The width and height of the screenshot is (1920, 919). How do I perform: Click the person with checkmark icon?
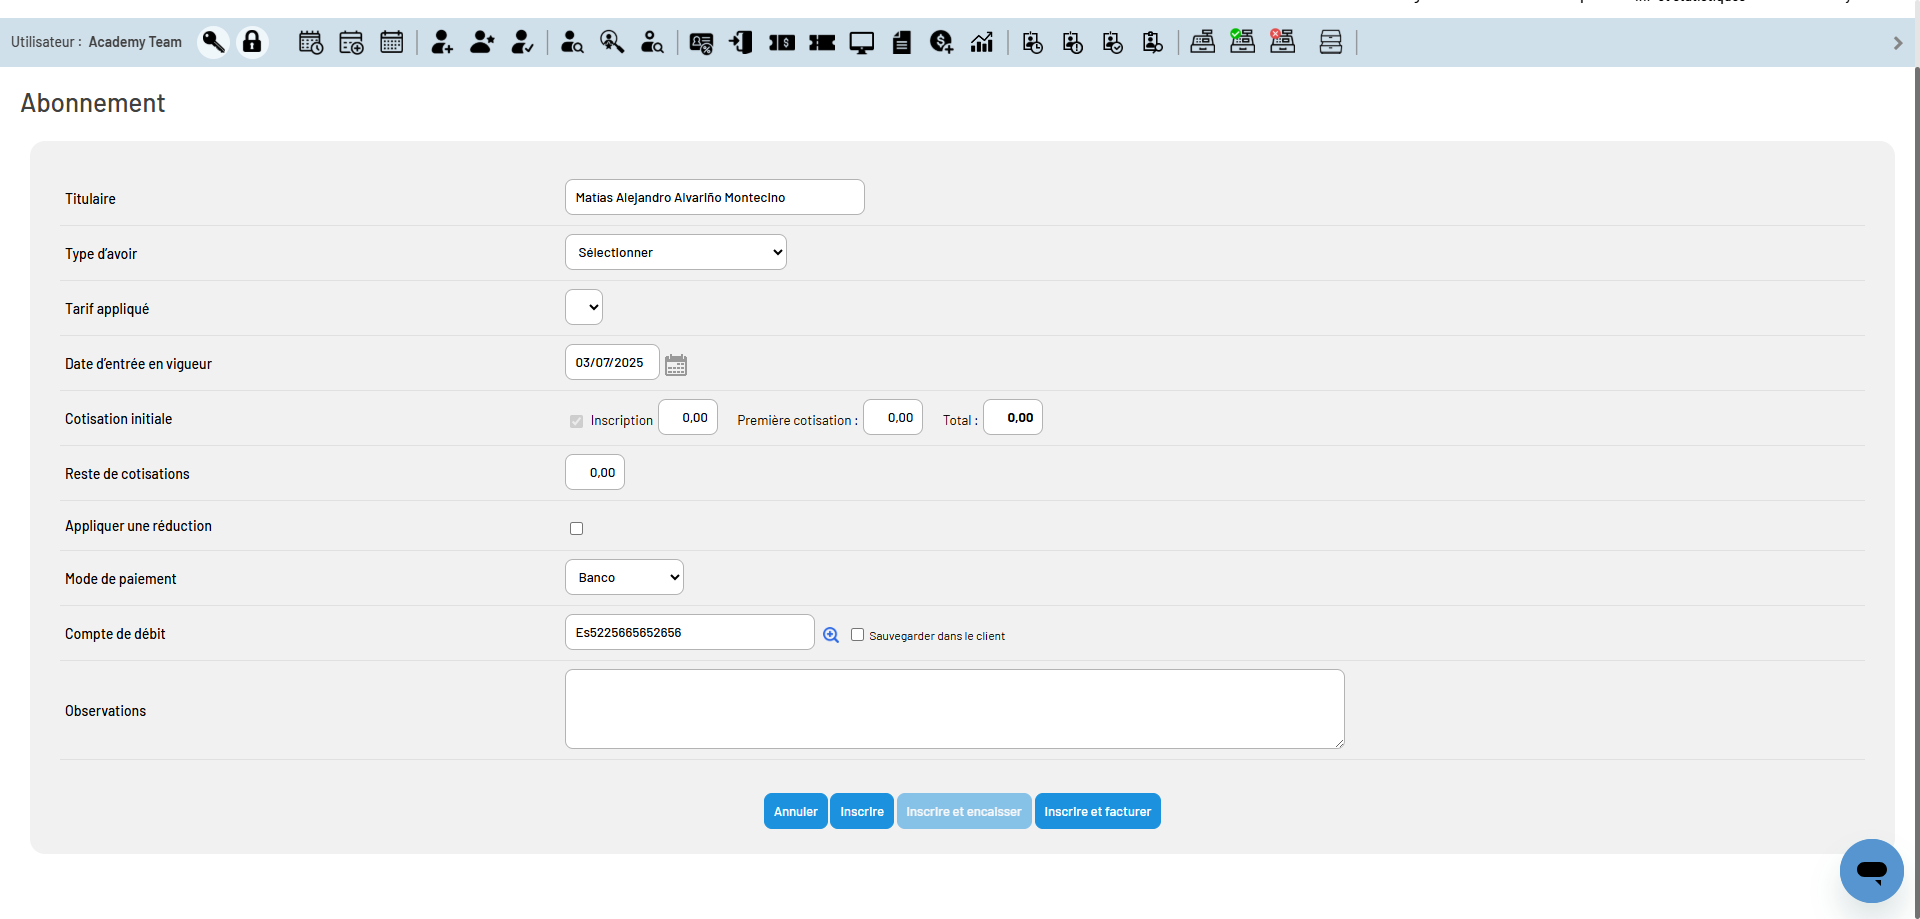(x=522, y=42)
